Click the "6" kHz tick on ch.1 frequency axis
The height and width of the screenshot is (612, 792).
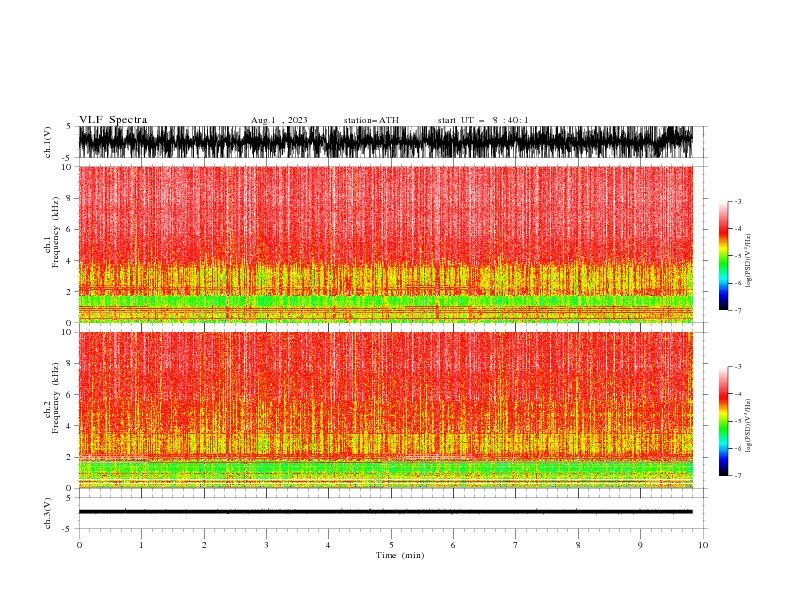click(69, 229)
